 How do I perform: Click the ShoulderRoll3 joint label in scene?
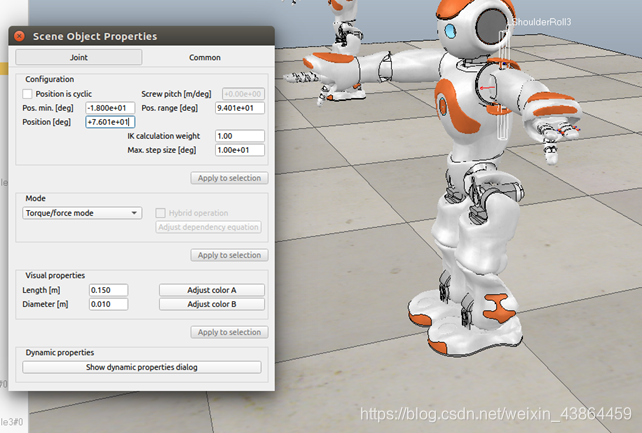point(541,22)
